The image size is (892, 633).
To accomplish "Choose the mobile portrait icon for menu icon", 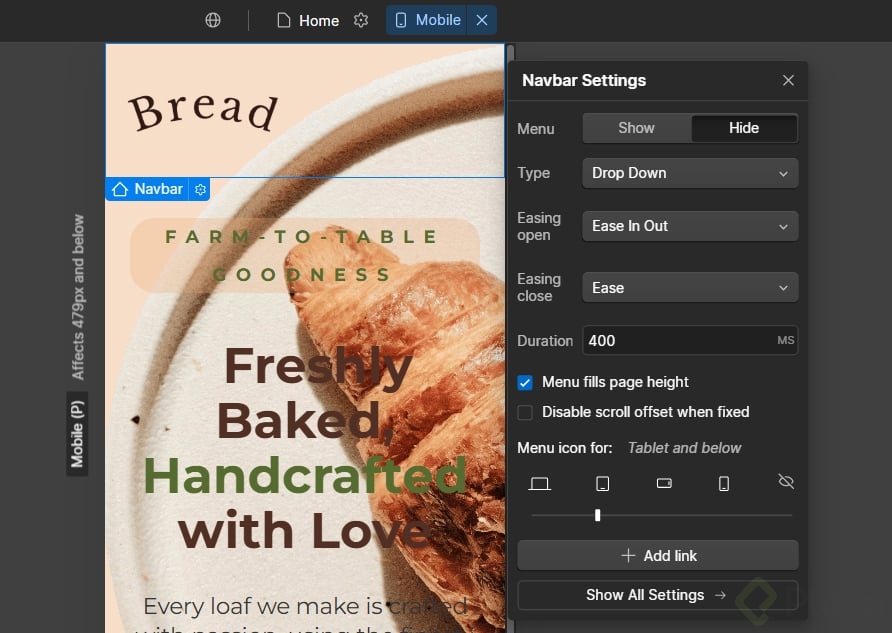I will (x=724, y=483).
